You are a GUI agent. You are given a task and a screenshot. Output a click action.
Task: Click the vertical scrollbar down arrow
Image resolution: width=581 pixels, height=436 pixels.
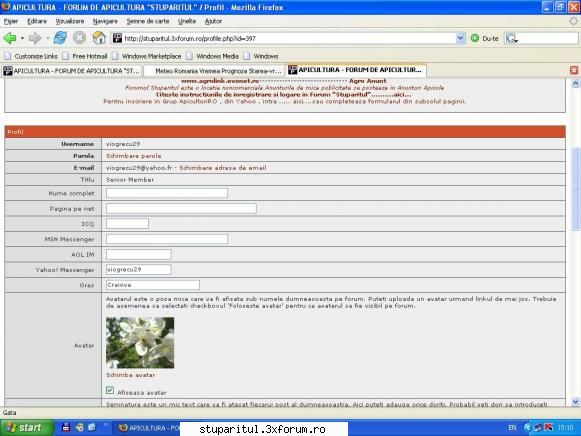click(x=575, y=402)
